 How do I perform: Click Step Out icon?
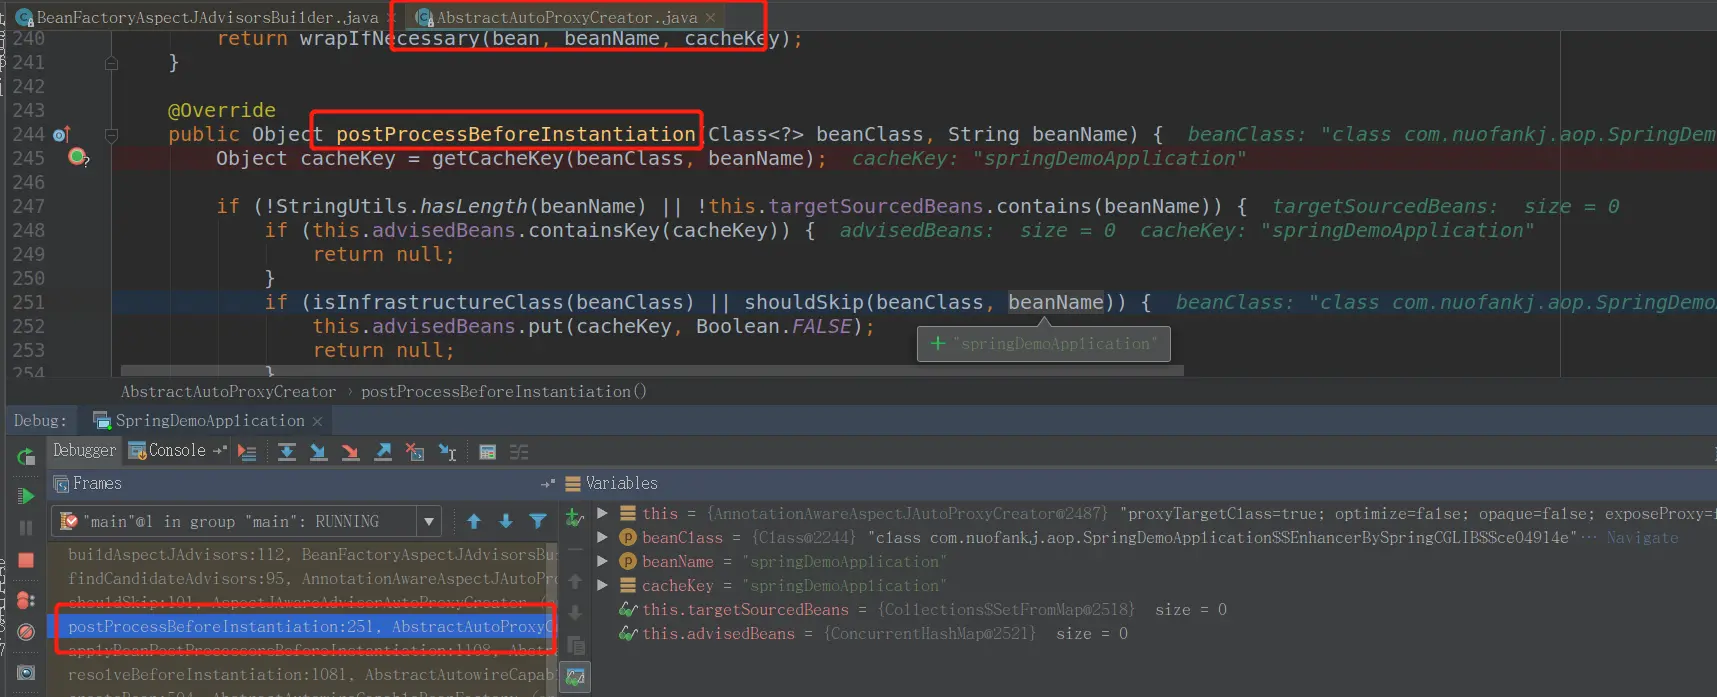pos(382,452)
